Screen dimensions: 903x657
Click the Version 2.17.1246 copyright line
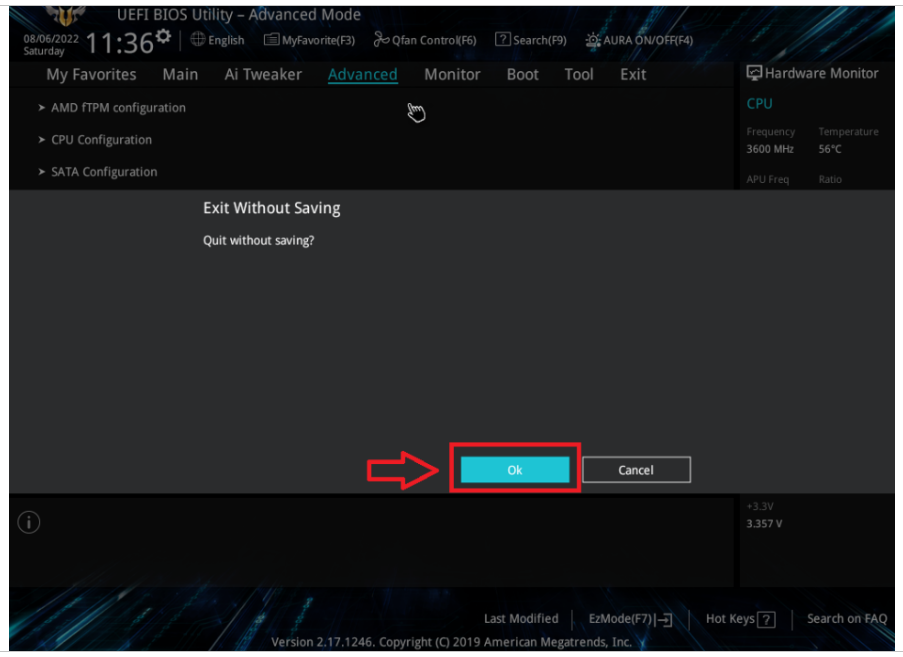click(452, 642)
